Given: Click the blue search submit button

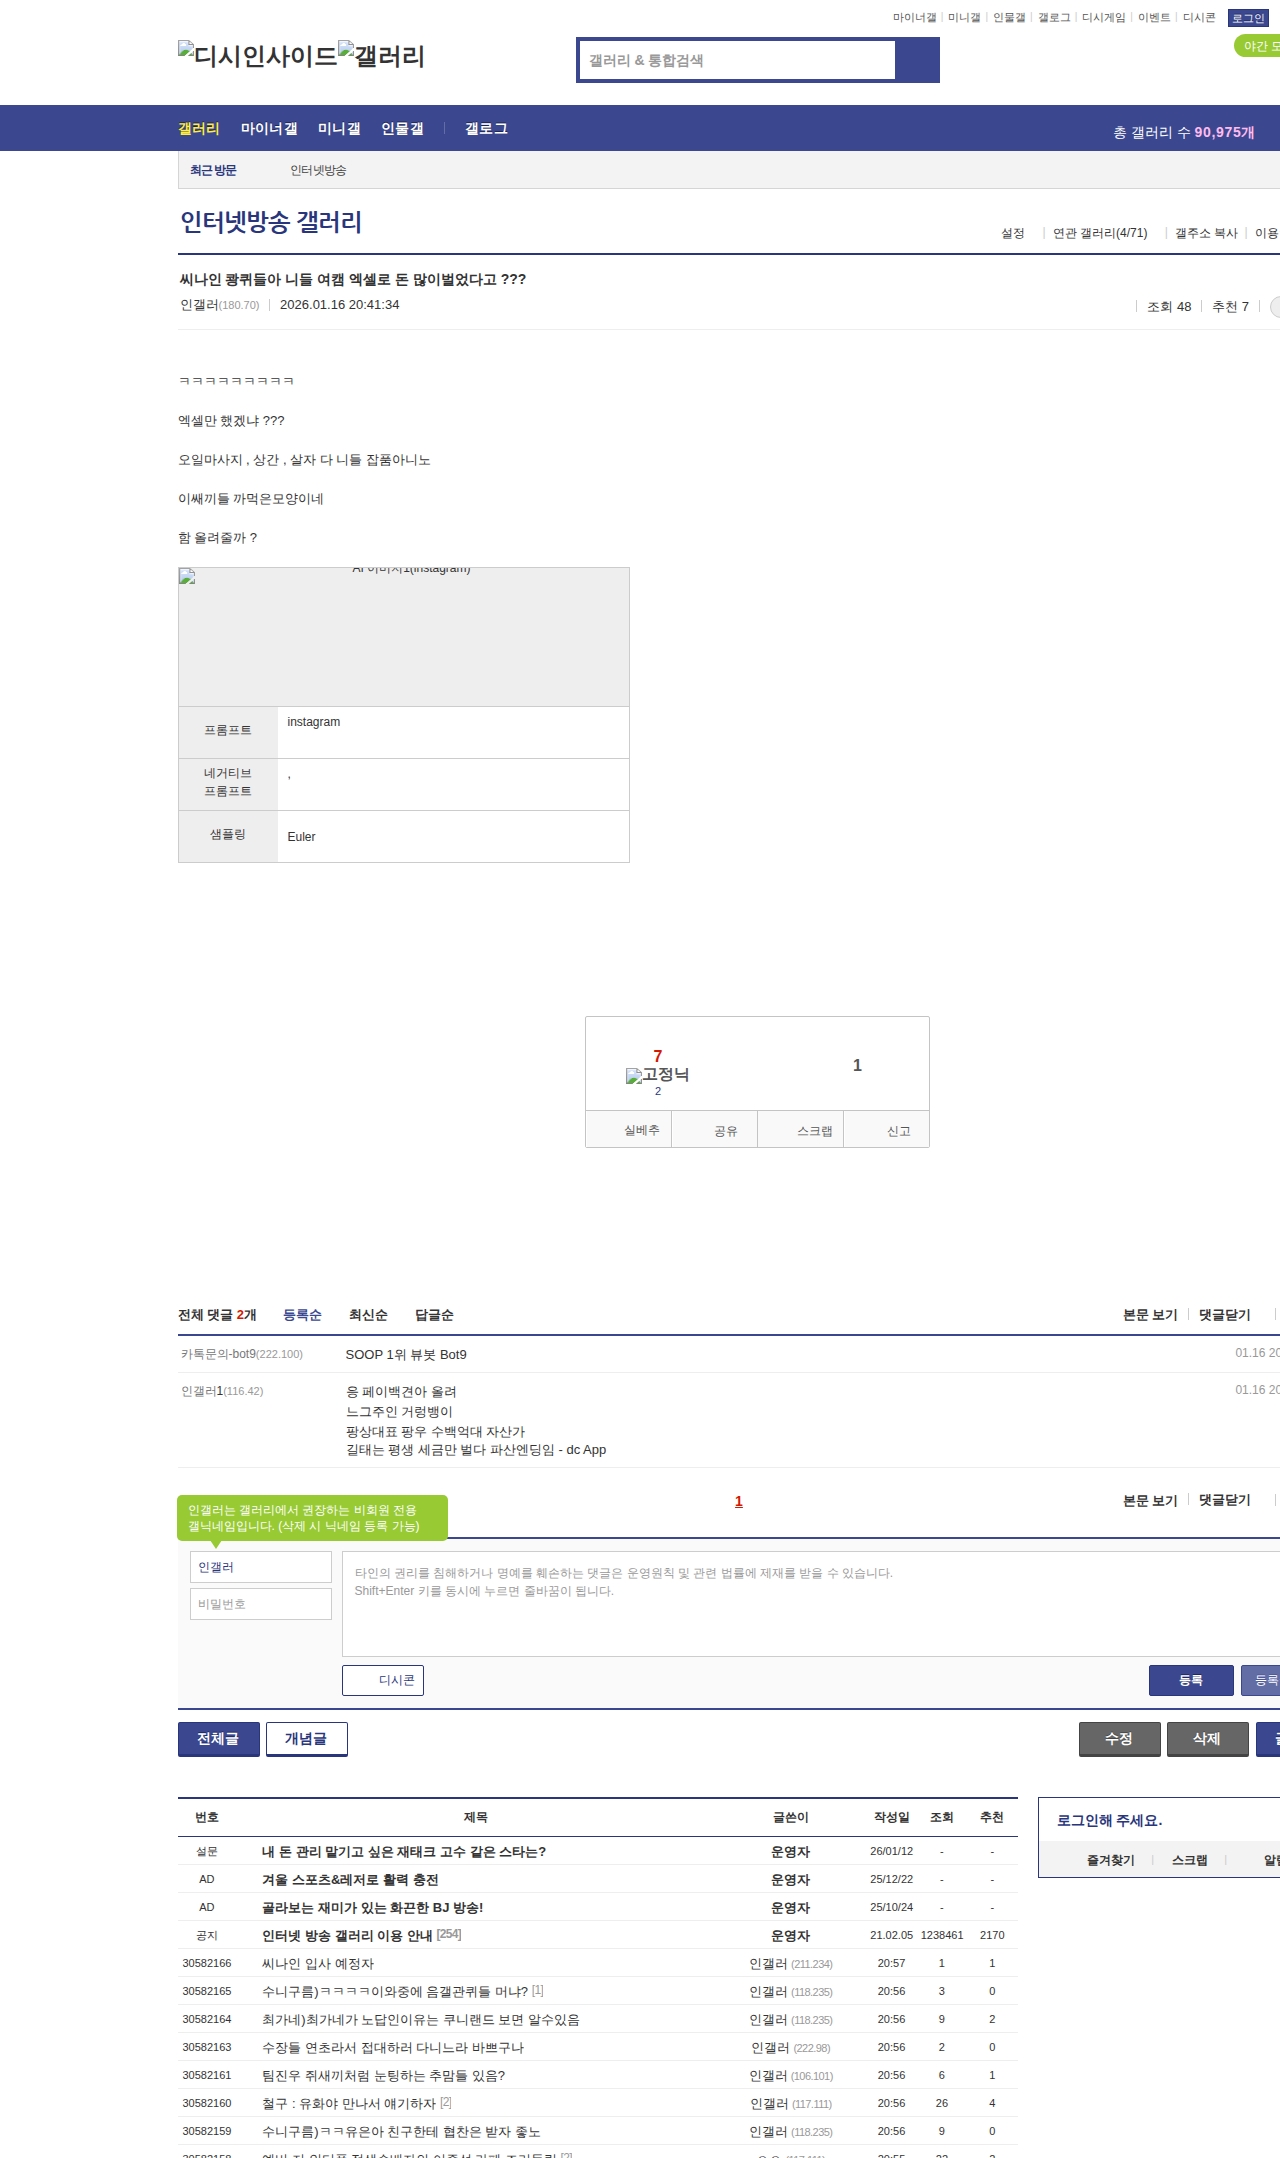Looking at the screenshot, I should click(x=917, y=60).
